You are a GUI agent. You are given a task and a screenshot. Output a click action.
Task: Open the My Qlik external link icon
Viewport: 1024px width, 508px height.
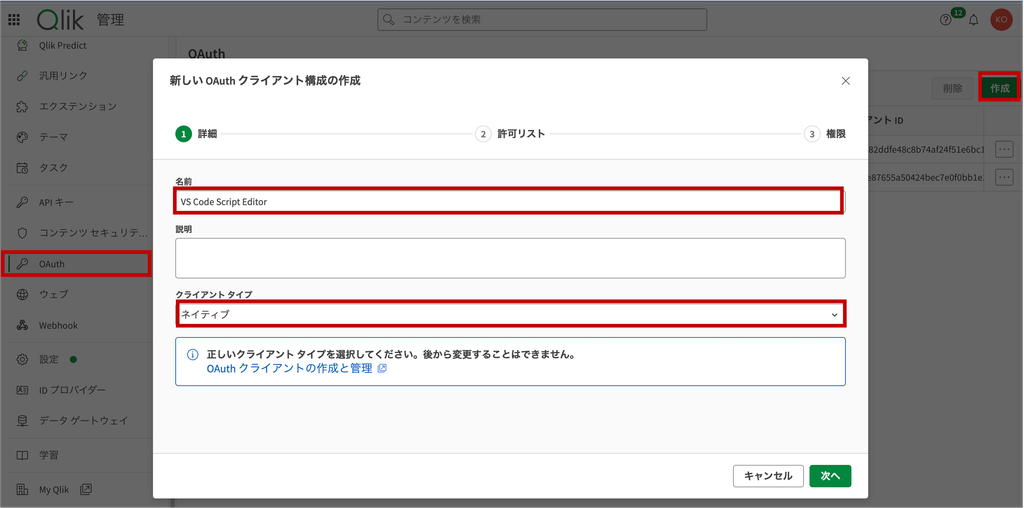(x=86, y=489)
